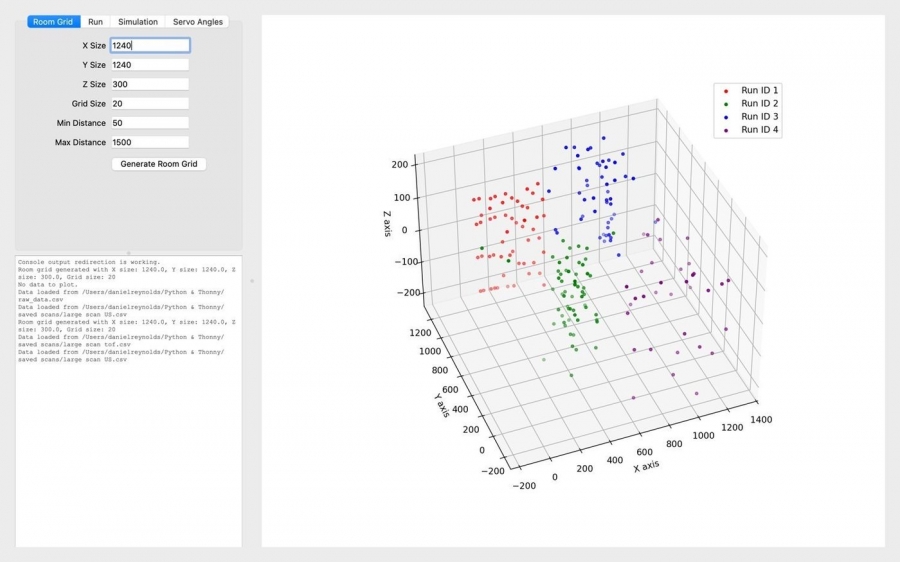Screen dimensions: 900x562
Task: Click the X axis label on plot
Action: click(x=646, y=466)
